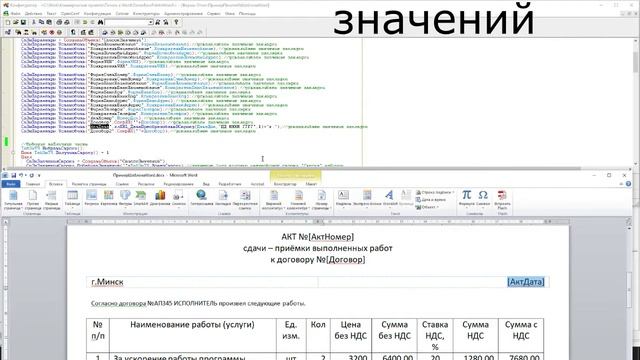Click the Наименование работы (услуги) table header
The image size is (640, 360).
[x=192, y=325]
